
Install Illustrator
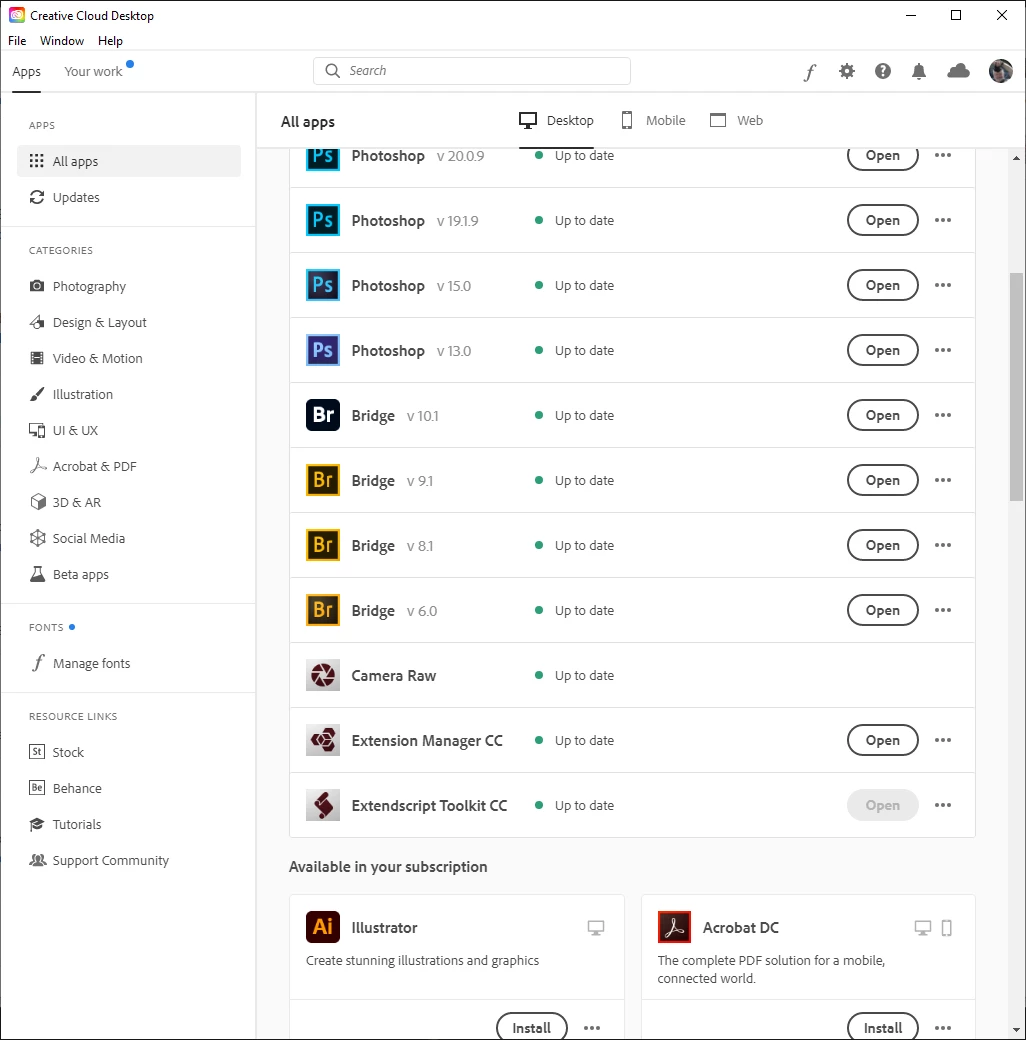(532, 1027)
